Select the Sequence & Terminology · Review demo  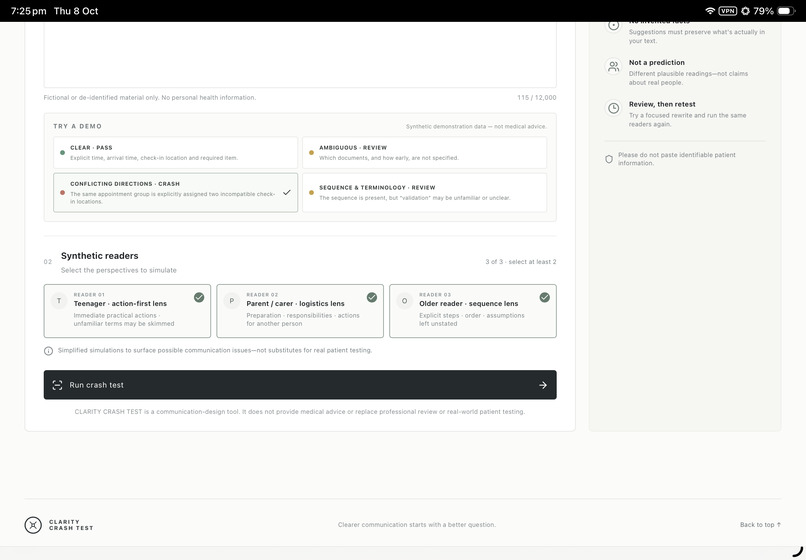coord(424,192)
